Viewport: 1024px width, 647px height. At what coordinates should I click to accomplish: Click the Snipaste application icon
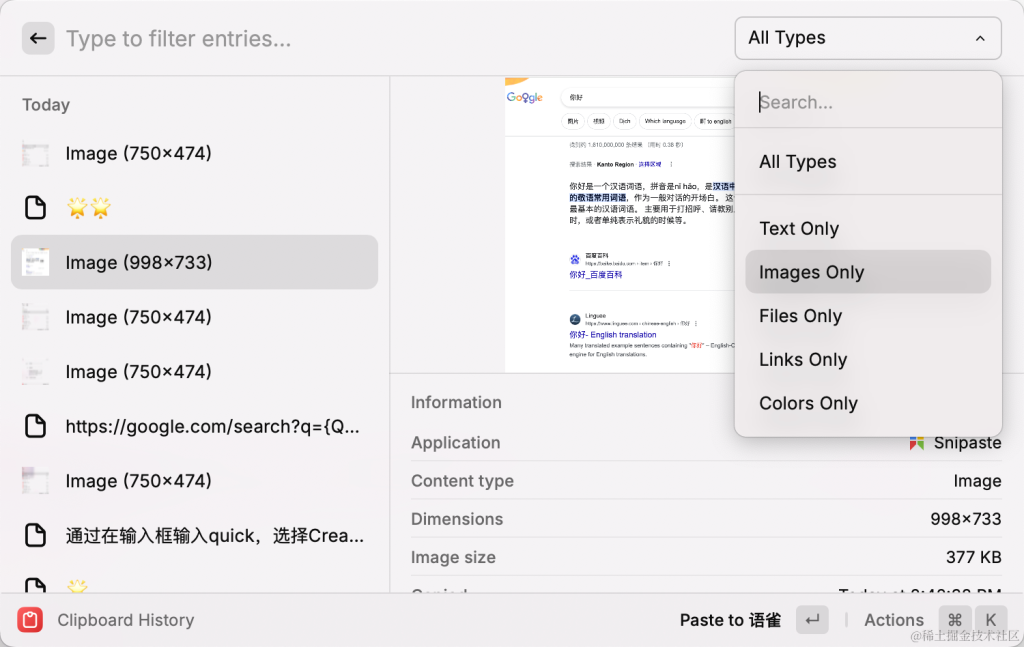917,443
